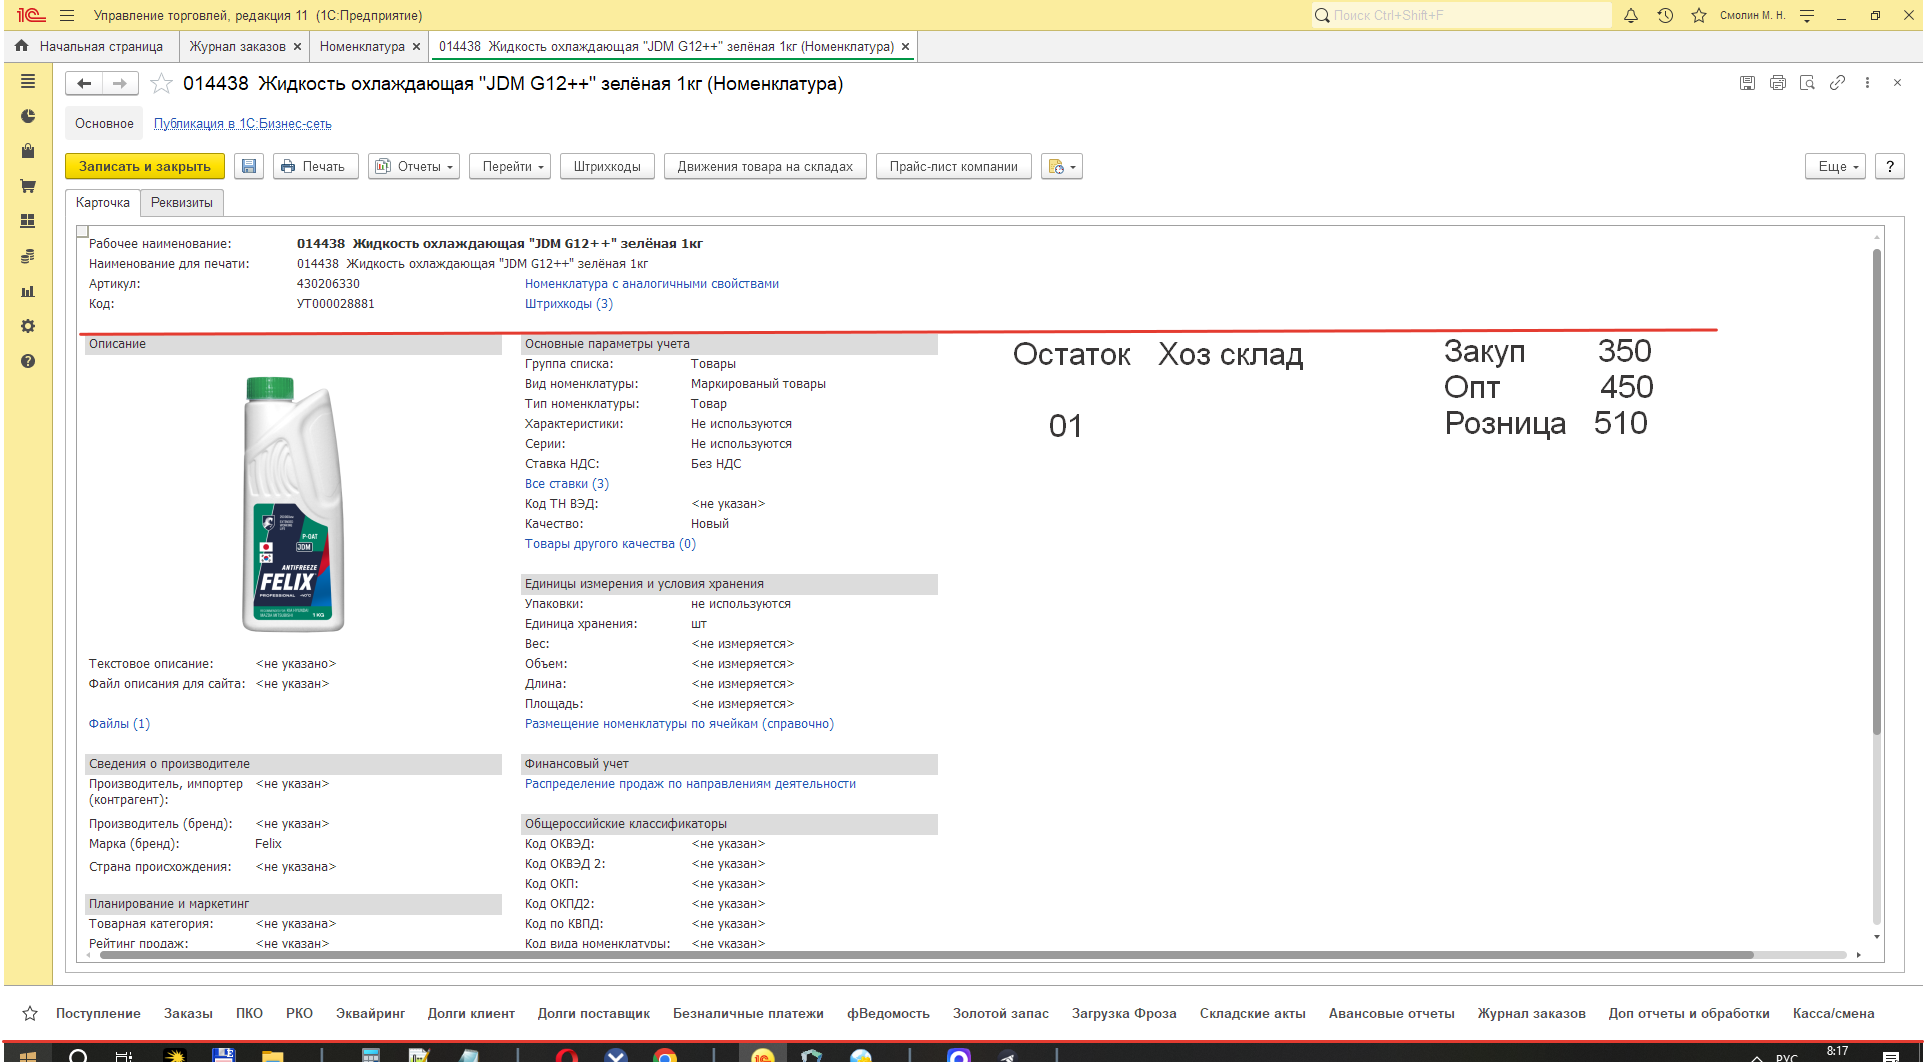Switch to the Реквизиты tab

(x=182, y=203)
